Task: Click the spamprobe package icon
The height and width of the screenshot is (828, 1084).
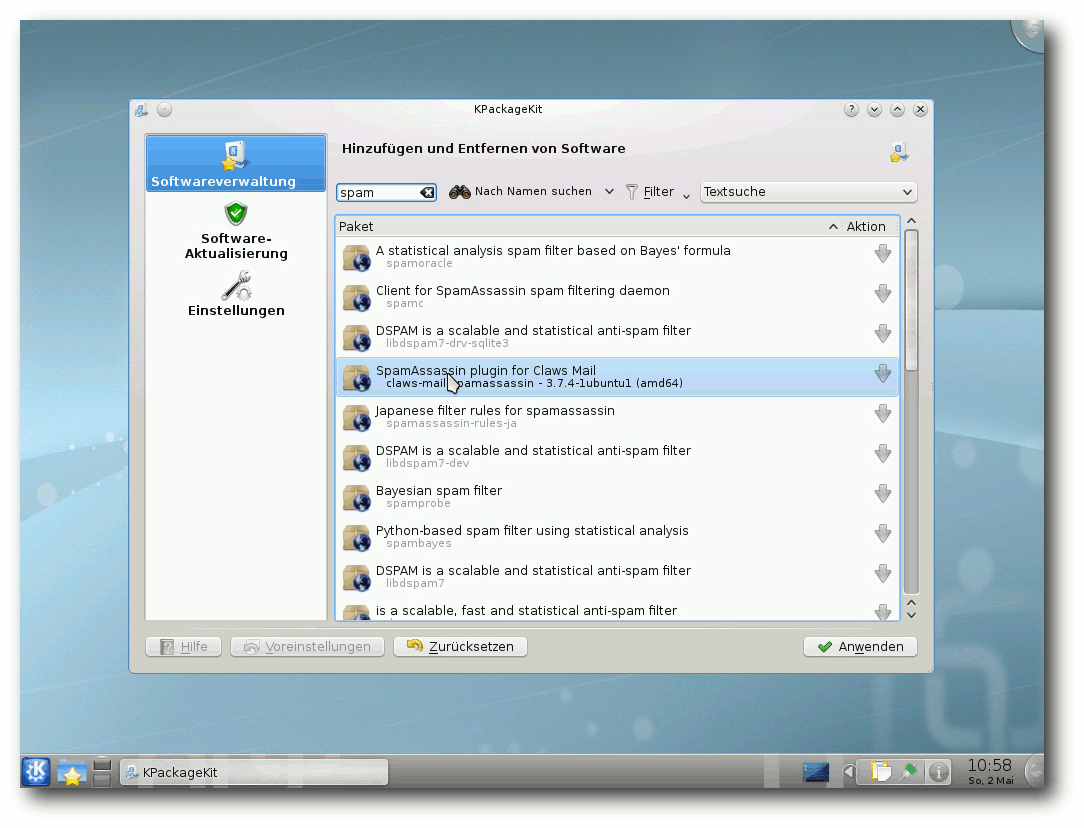Action: pyautogui.click(x=357, y=498)
